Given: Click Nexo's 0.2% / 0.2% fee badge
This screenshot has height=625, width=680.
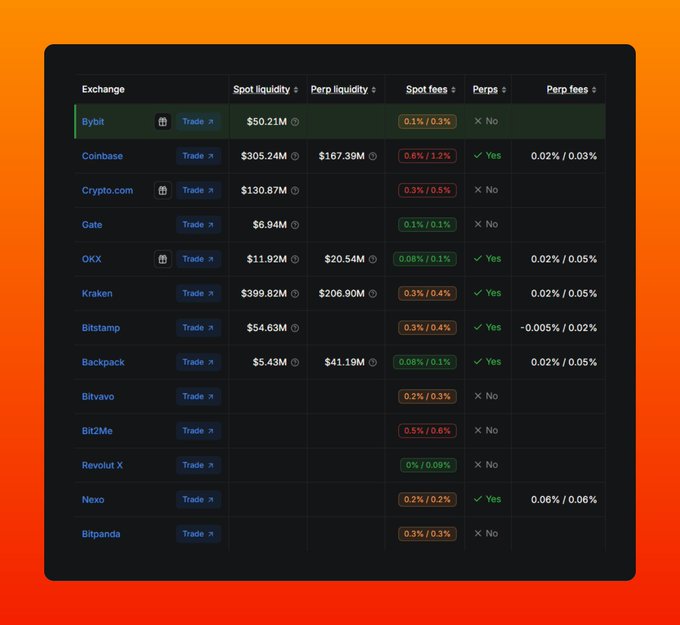Looking at the screenshot, I should (x=427, y=500).
